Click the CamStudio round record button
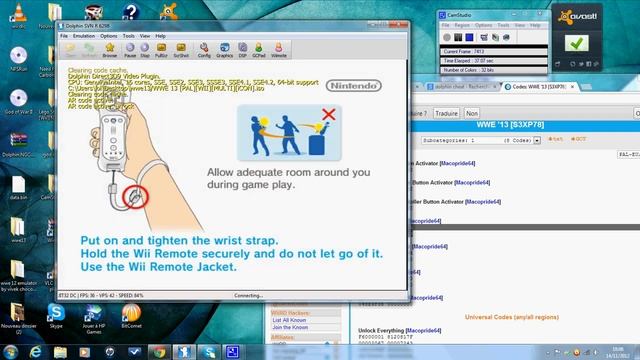 click(447, 37)
